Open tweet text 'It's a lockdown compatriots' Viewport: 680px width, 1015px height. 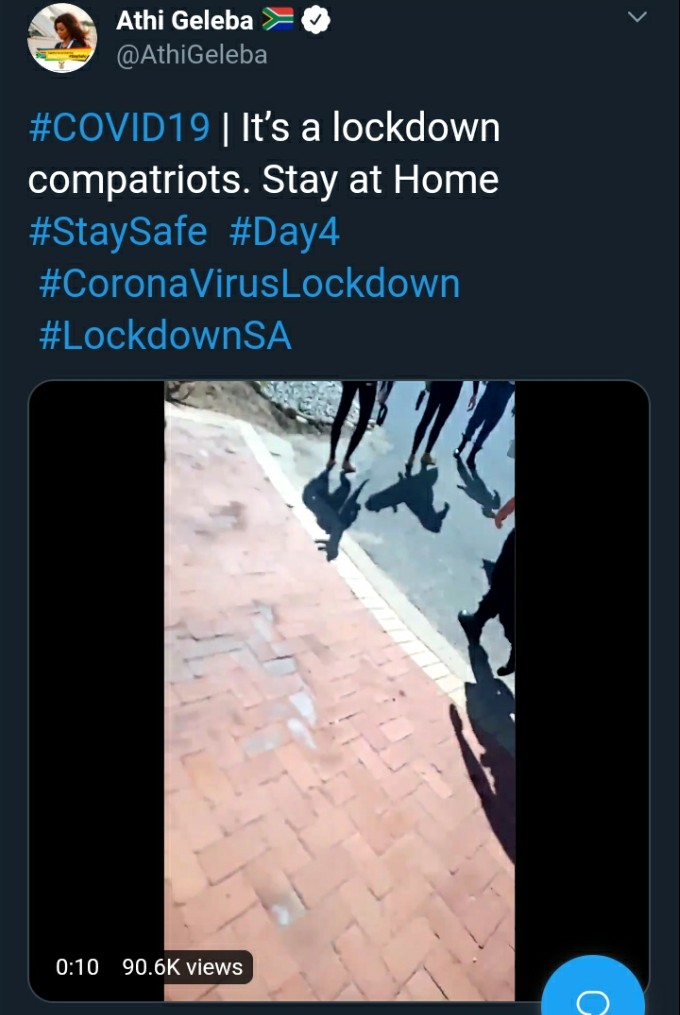click(x=264, y=153)
